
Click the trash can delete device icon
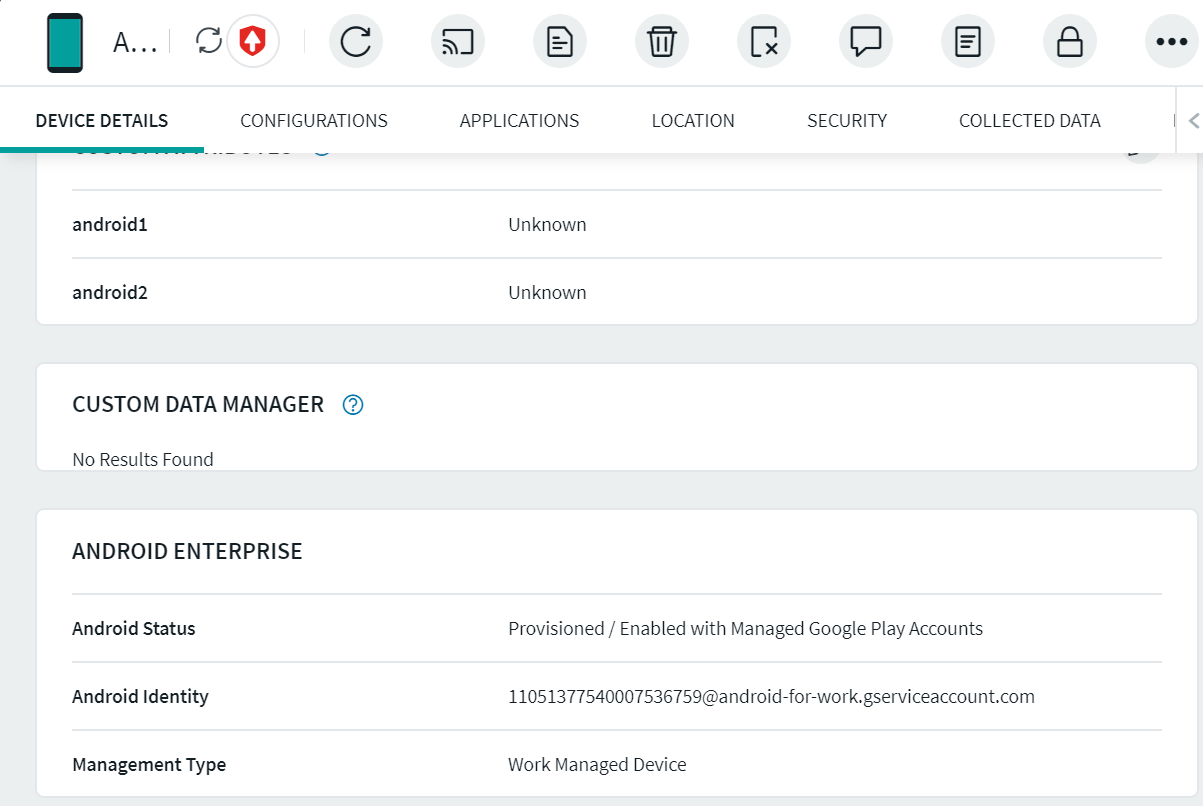[x=662, y=42]
